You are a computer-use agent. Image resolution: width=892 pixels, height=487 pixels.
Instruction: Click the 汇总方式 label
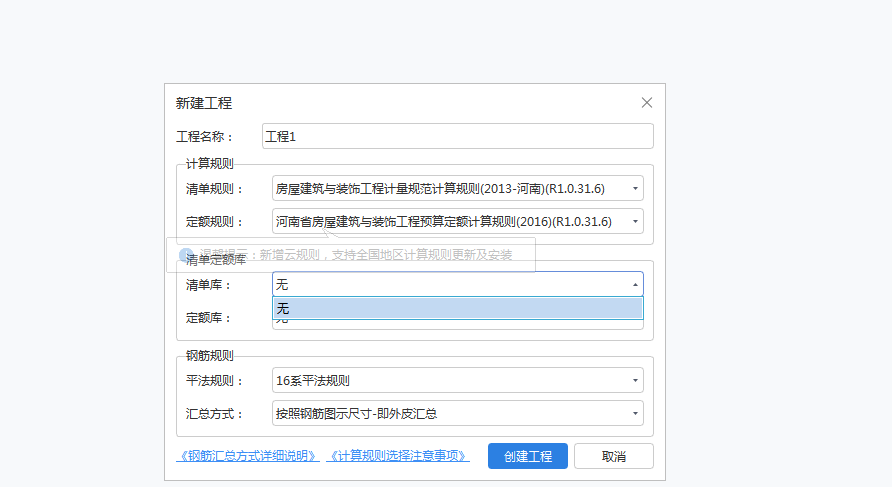[x=214, y=413]
